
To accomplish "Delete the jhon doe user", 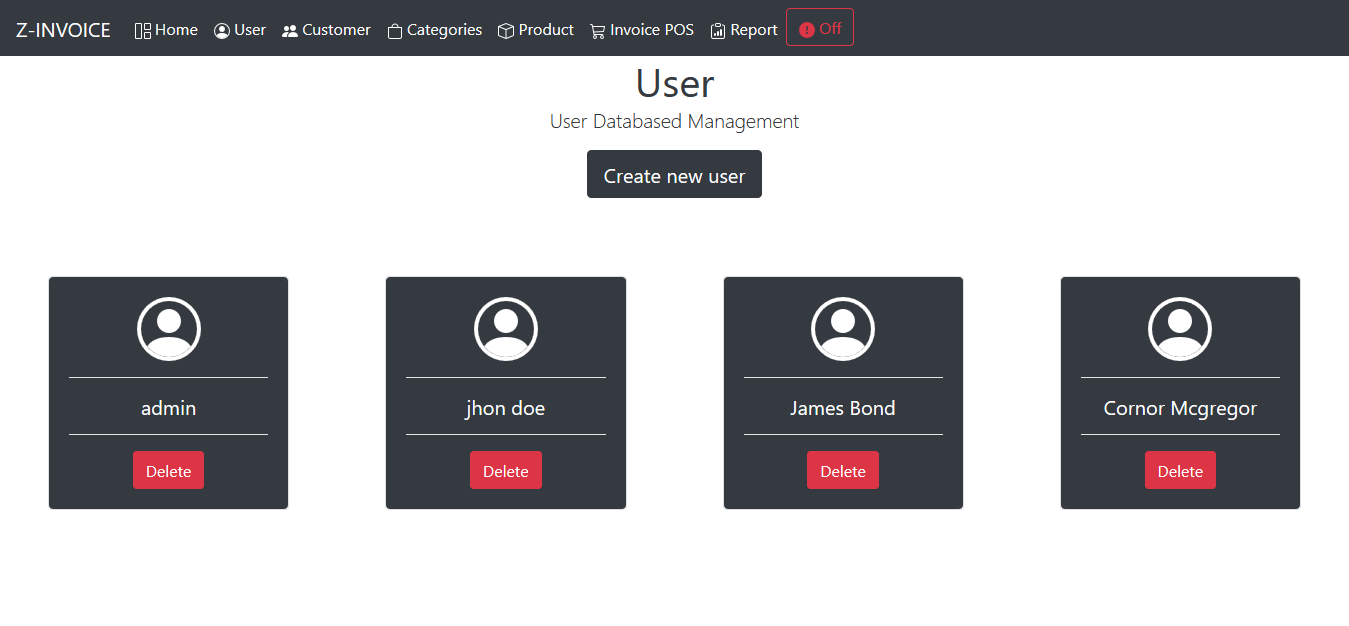I will point(506,470).
